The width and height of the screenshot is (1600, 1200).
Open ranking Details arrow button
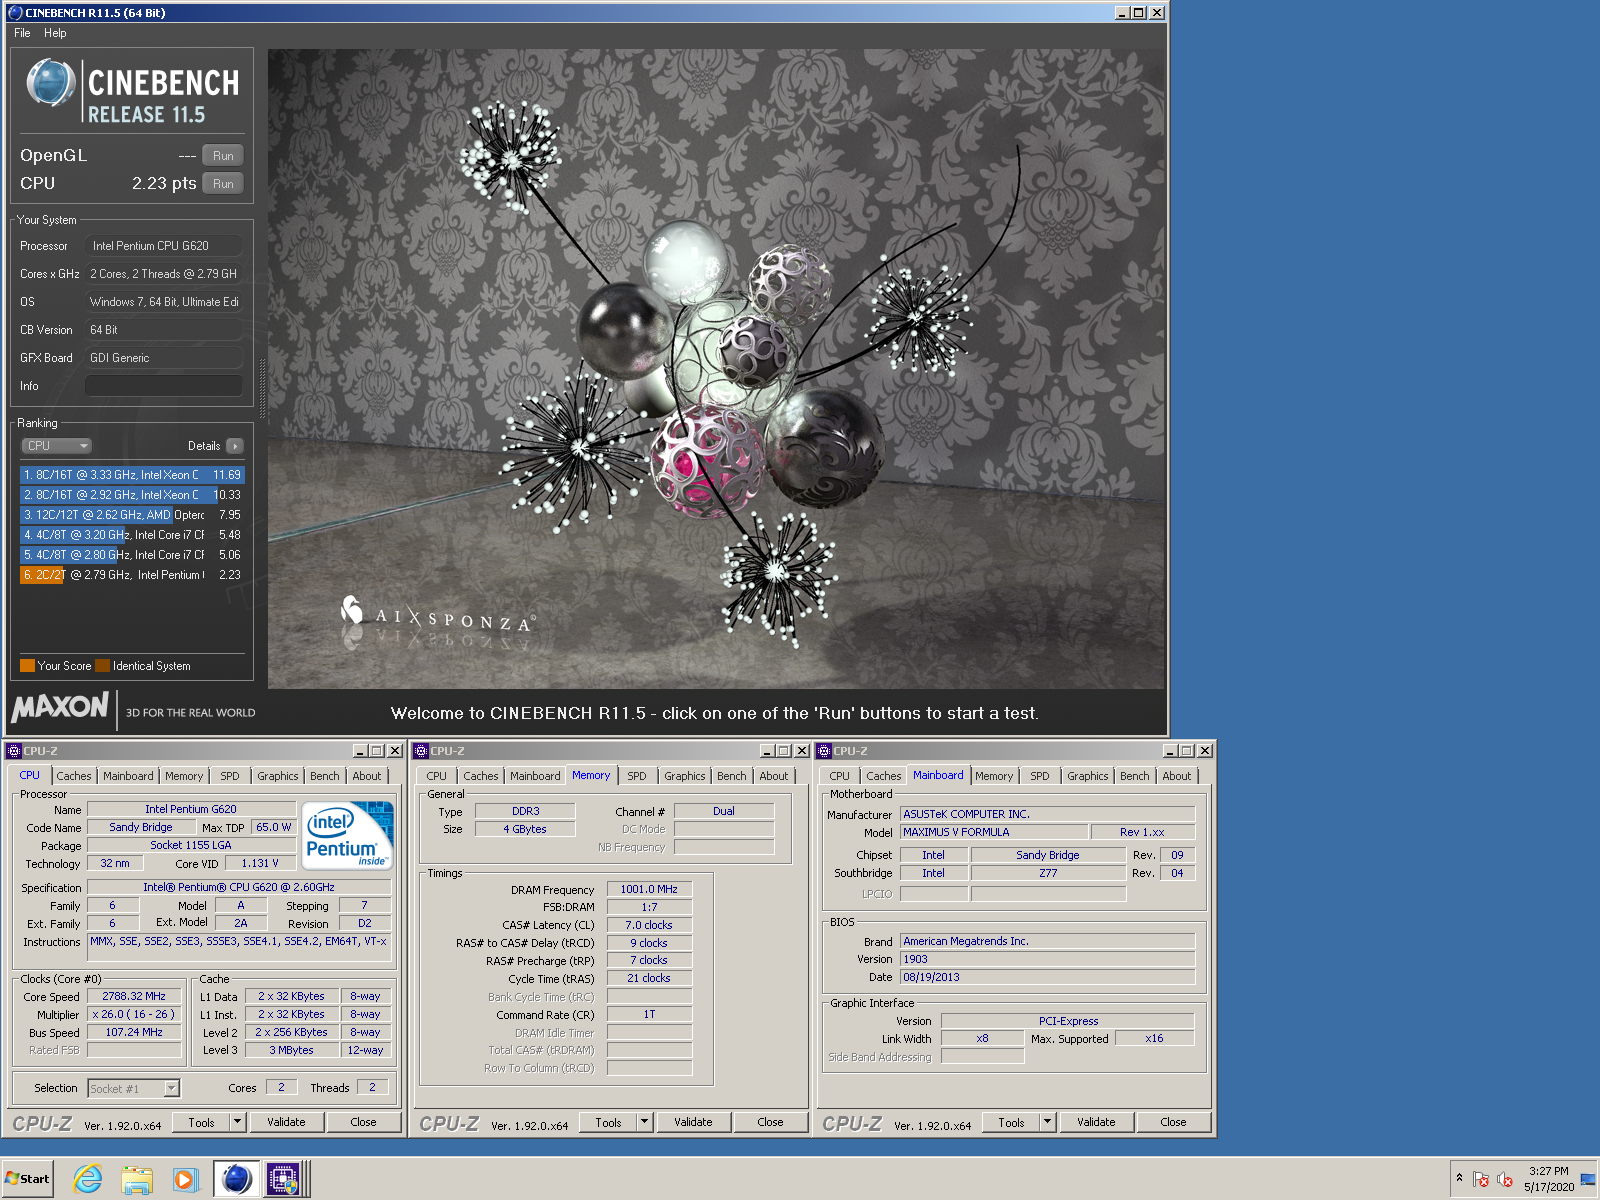pos(235,446)
